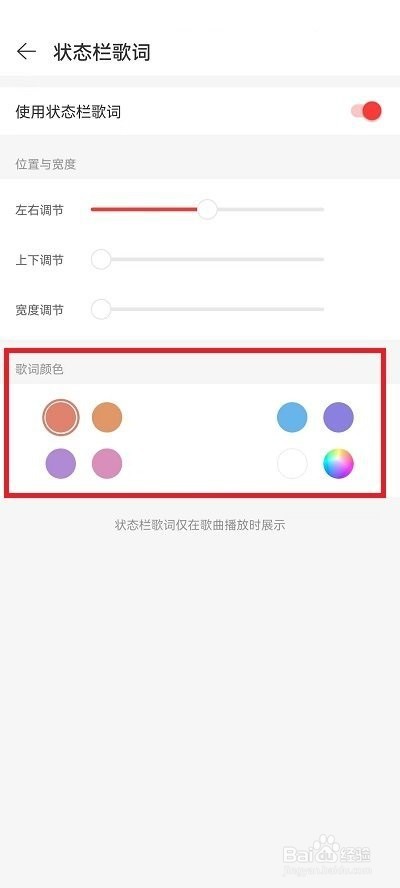Screen dimensions: 400x888
Task: Select the light purple lyric color
Action: 61,464
